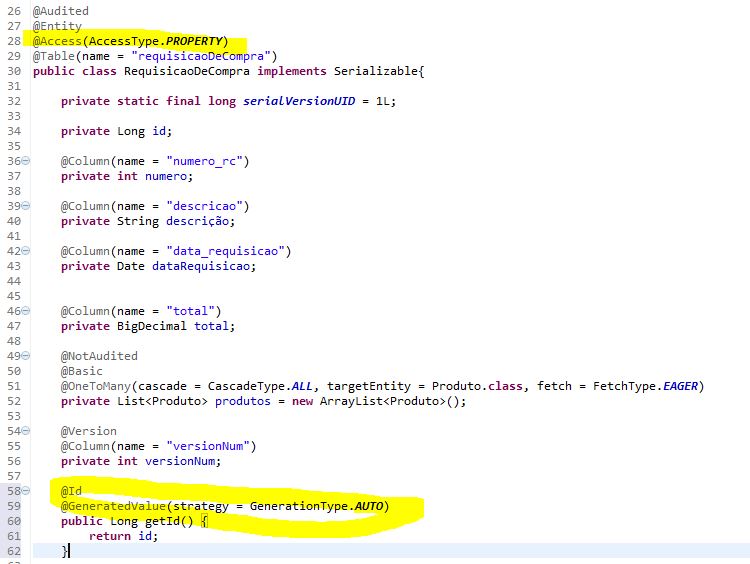
Task: Click the "descricao" column name string
Action: tap(204, 206)
